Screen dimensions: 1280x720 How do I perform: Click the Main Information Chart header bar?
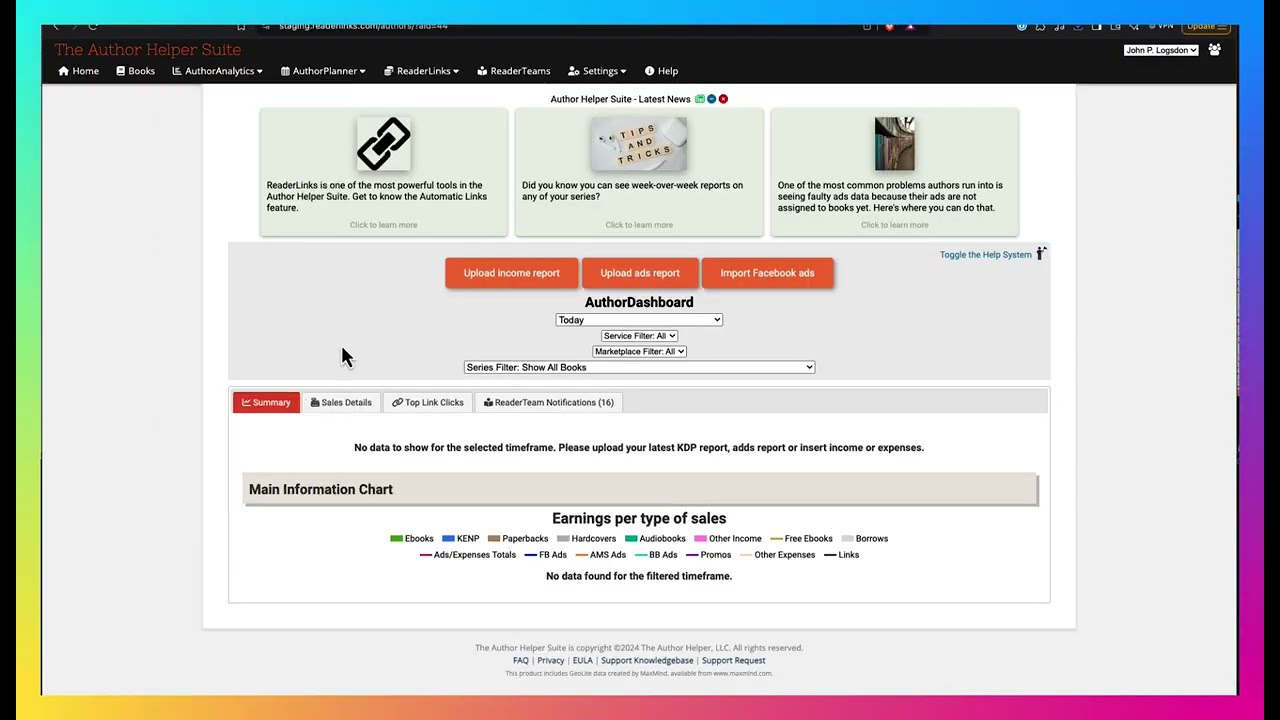tap(640, 490)
